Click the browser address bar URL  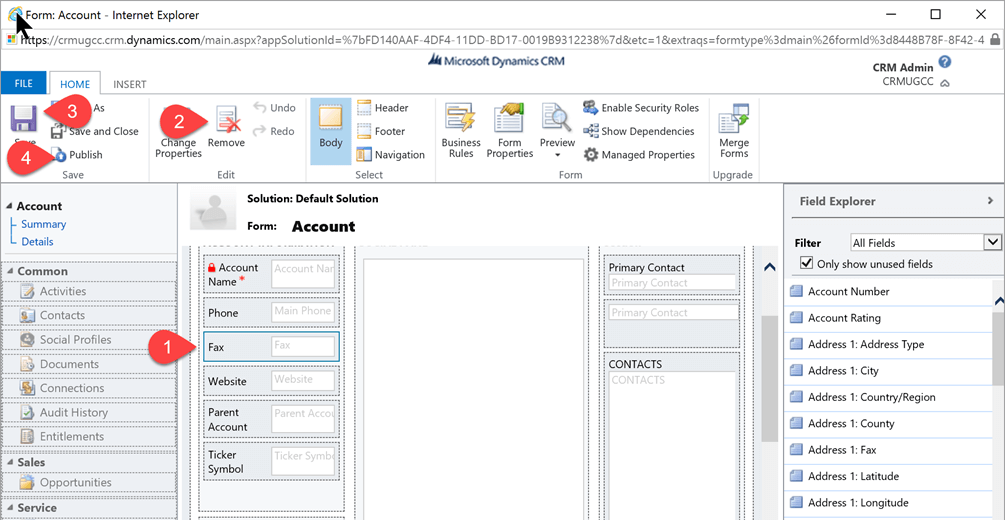[502, 40]
